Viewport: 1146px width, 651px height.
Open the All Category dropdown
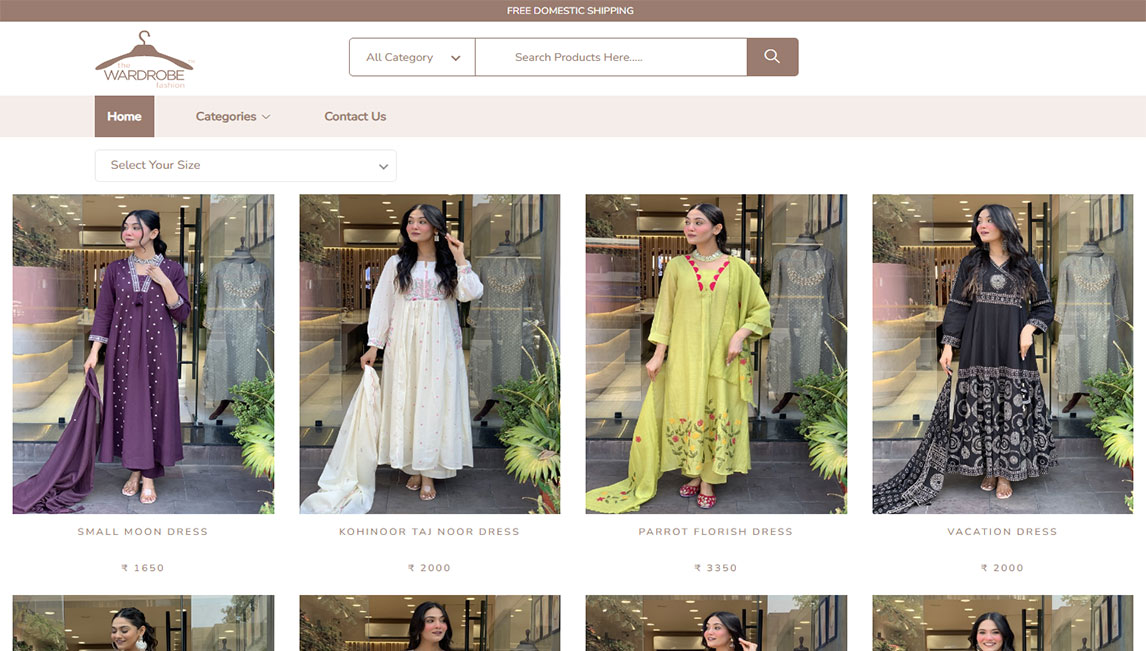point(412,57)
